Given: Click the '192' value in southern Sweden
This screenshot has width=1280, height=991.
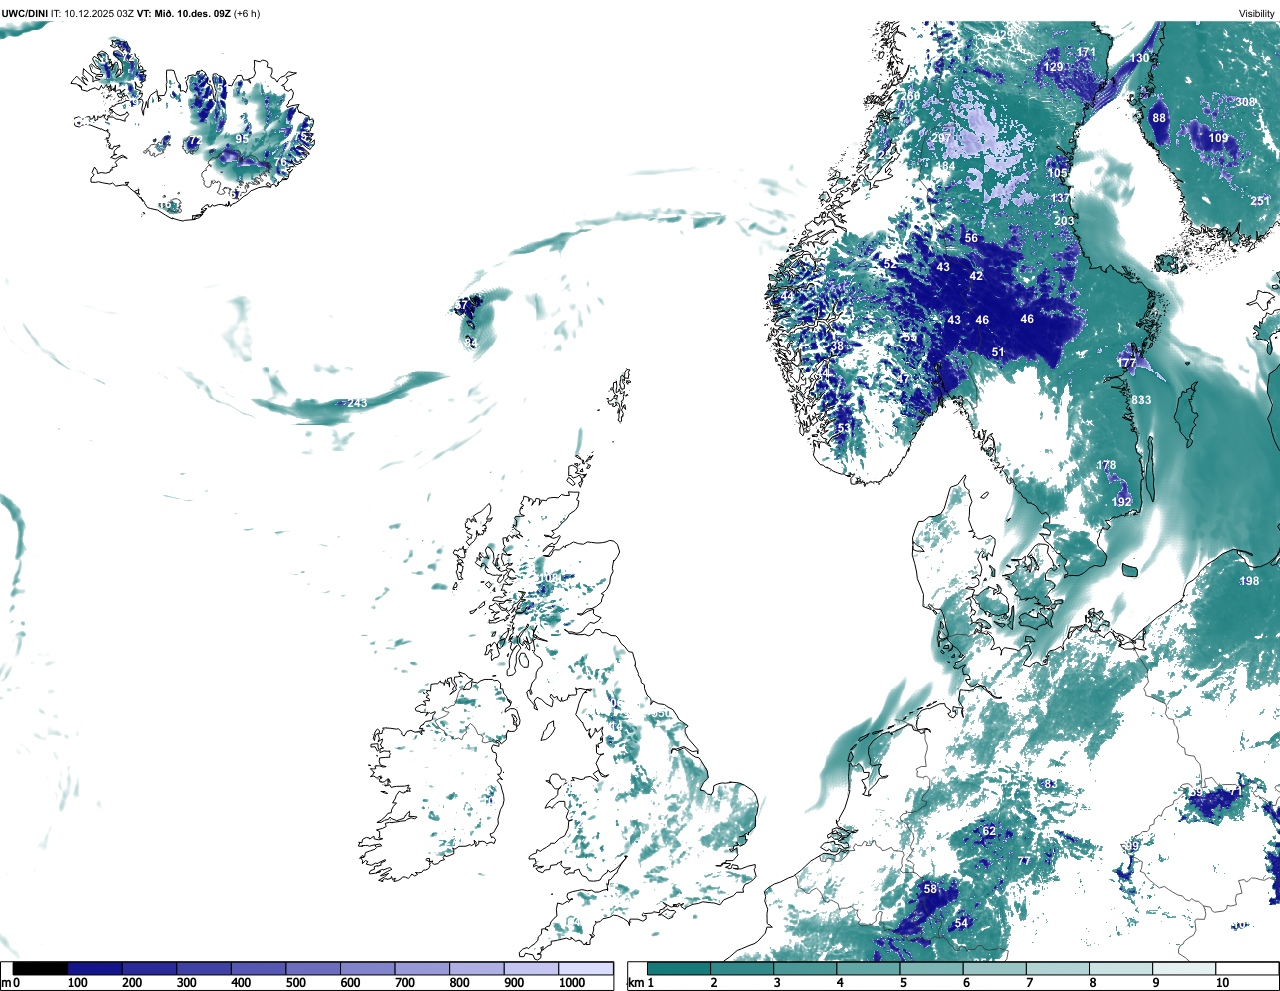Looking at the screenshot, I should pyautogui.click(x=1122, y=502).
